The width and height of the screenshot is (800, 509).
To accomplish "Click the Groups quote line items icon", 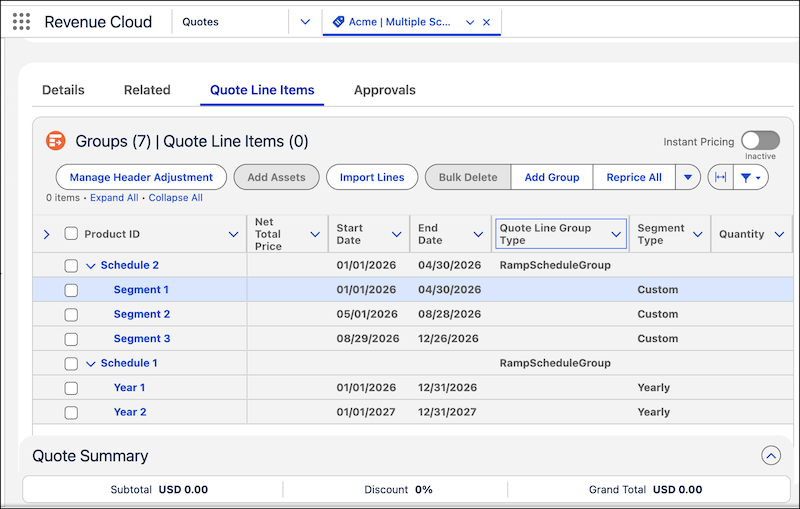I will click(x=56, y=141).
